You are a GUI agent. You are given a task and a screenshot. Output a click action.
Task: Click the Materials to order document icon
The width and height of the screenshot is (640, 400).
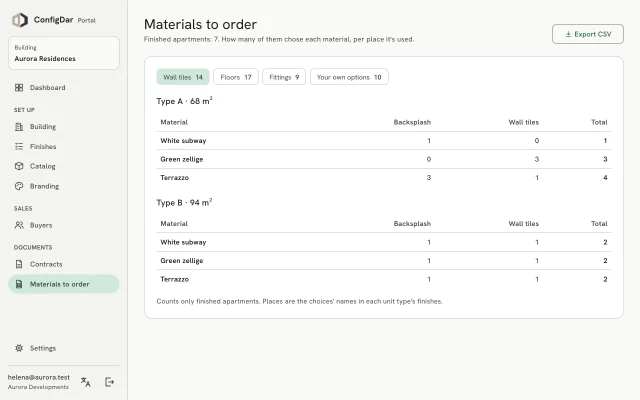click(19, 284)
